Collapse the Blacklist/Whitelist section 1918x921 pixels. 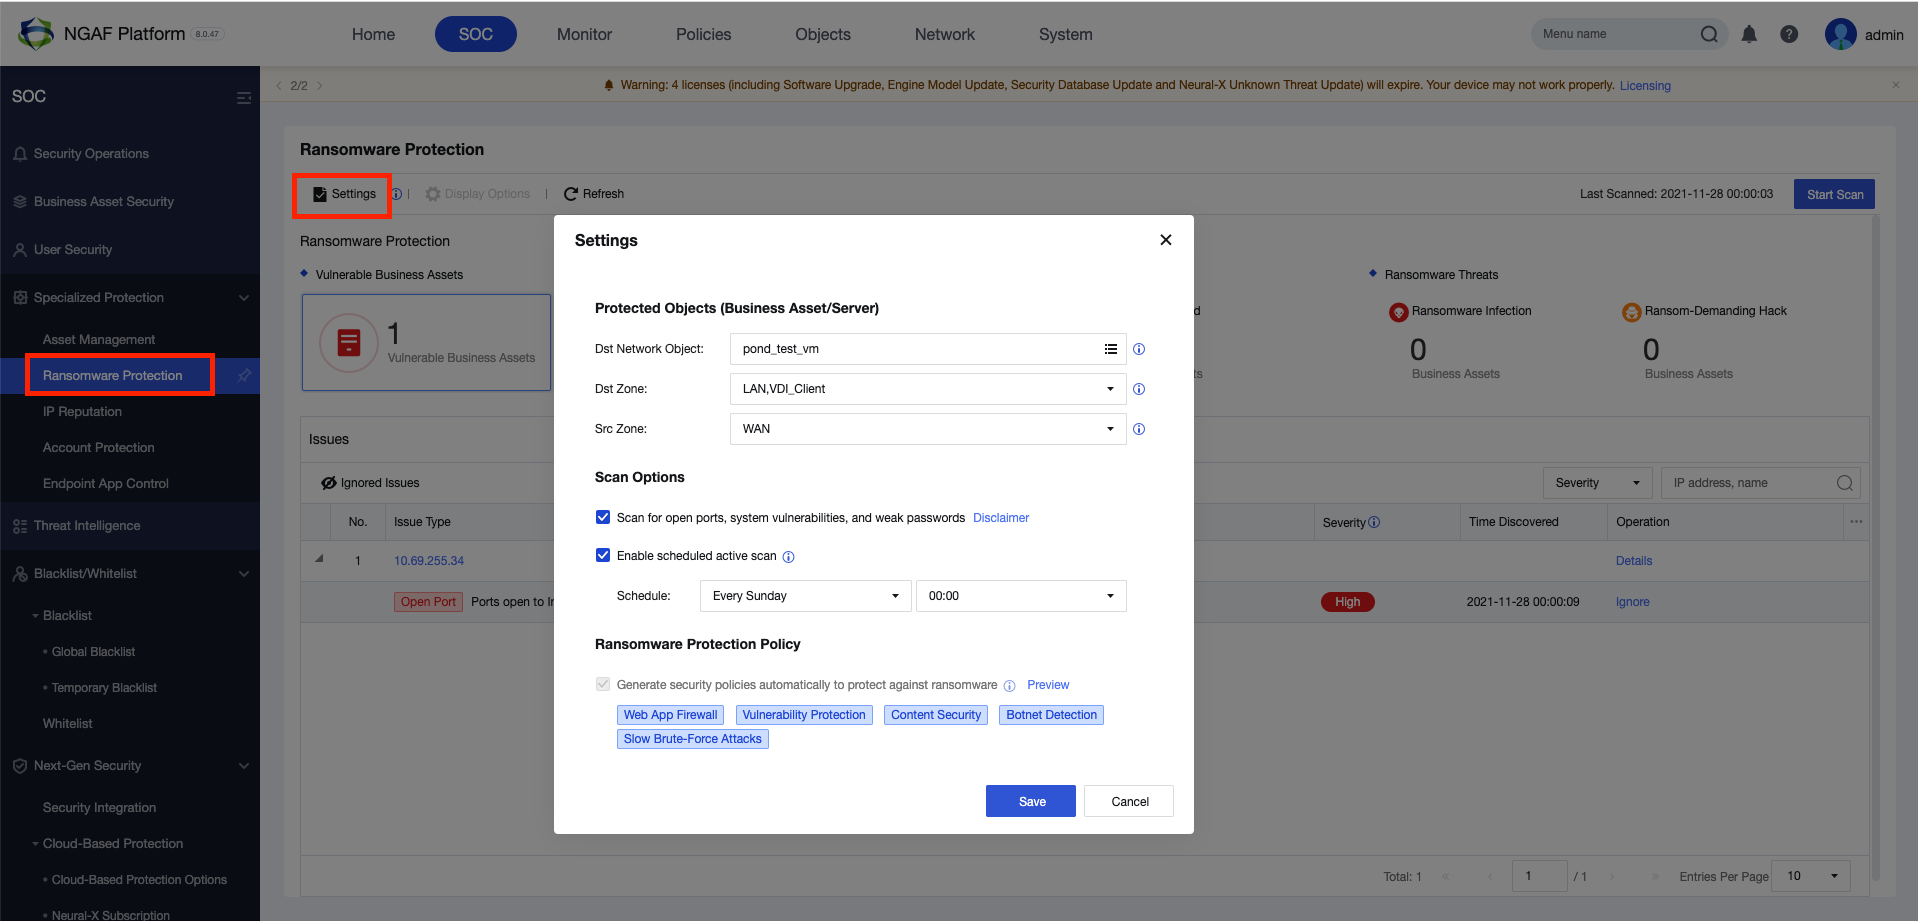click(244, 574)
